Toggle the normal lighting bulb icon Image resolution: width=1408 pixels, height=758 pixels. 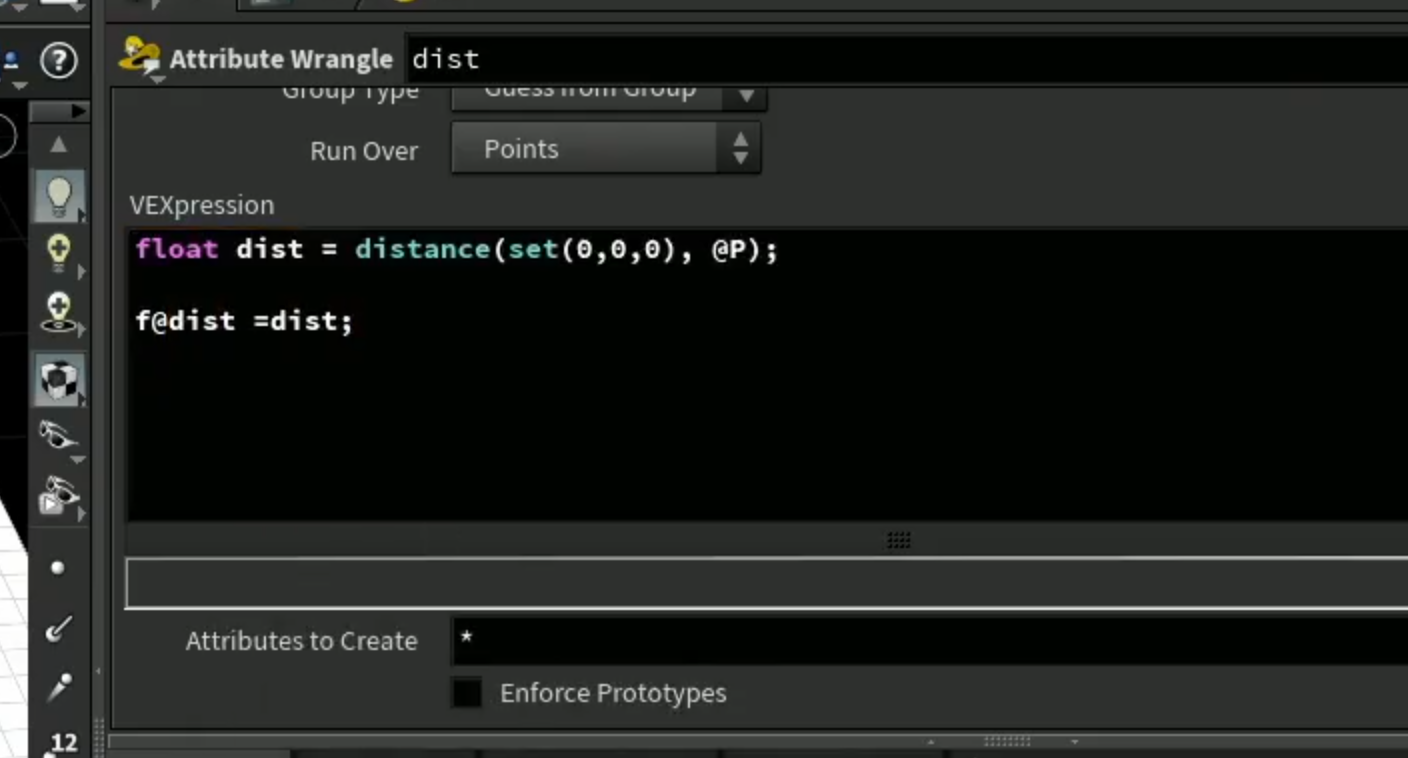[59, 195]
